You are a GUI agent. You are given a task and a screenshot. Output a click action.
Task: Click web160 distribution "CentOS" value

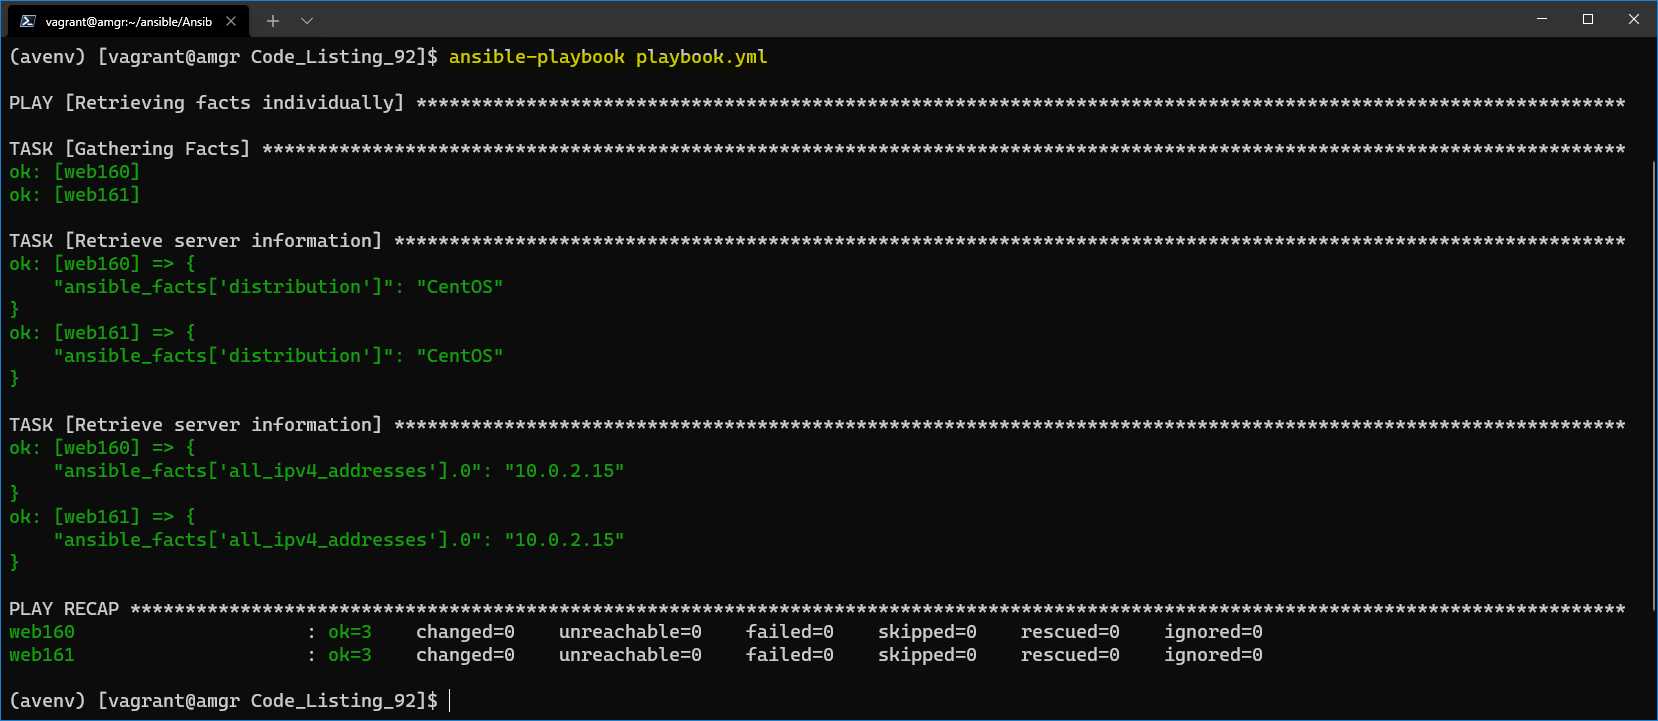[460, 287]
